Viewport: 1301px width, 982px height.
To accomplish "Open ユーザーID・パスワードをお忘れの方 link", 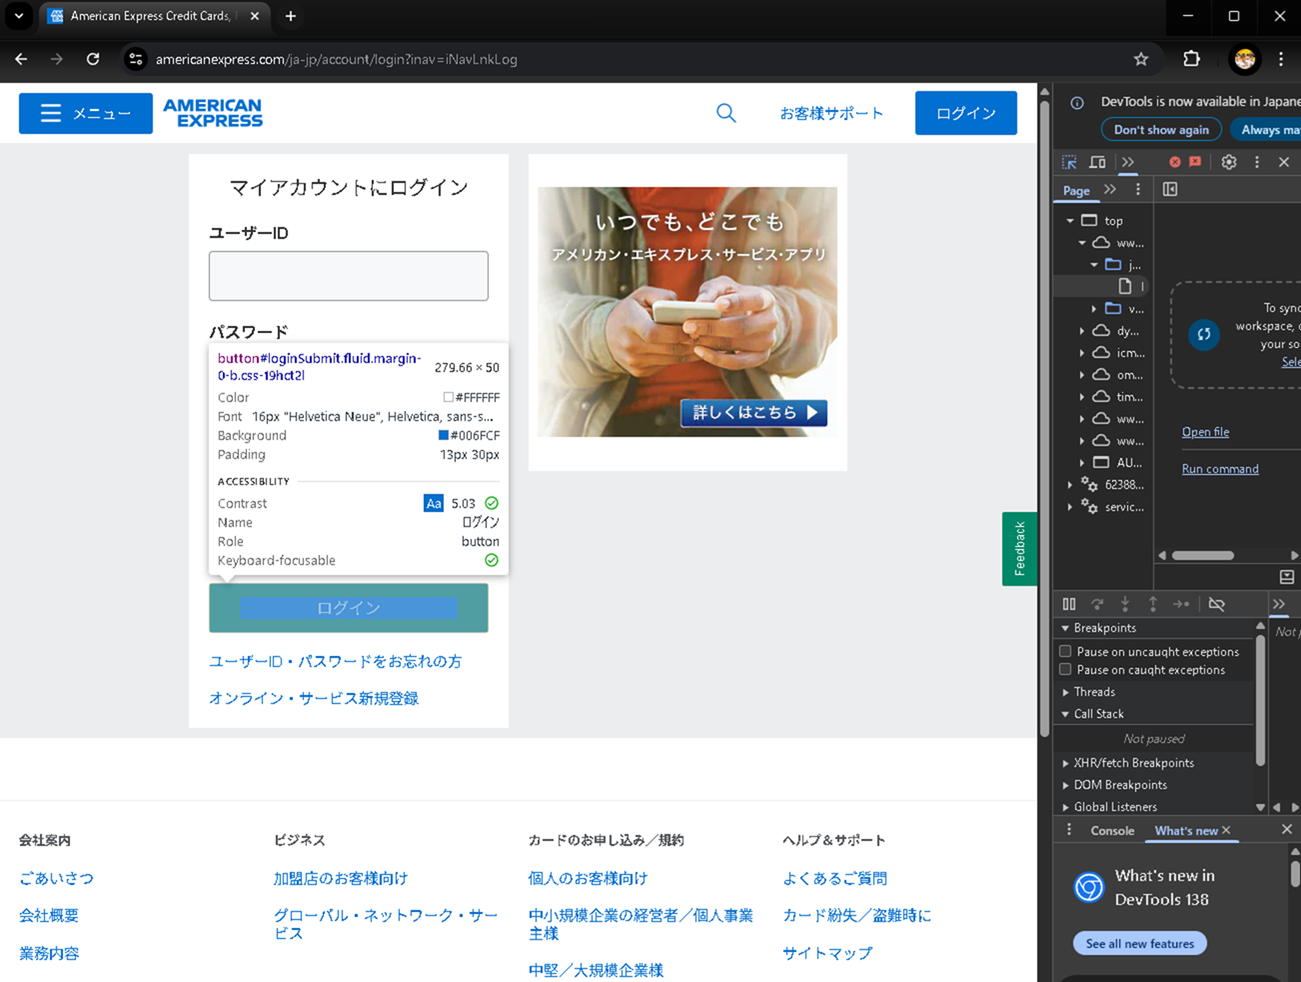I will click(x=335, y=662).
